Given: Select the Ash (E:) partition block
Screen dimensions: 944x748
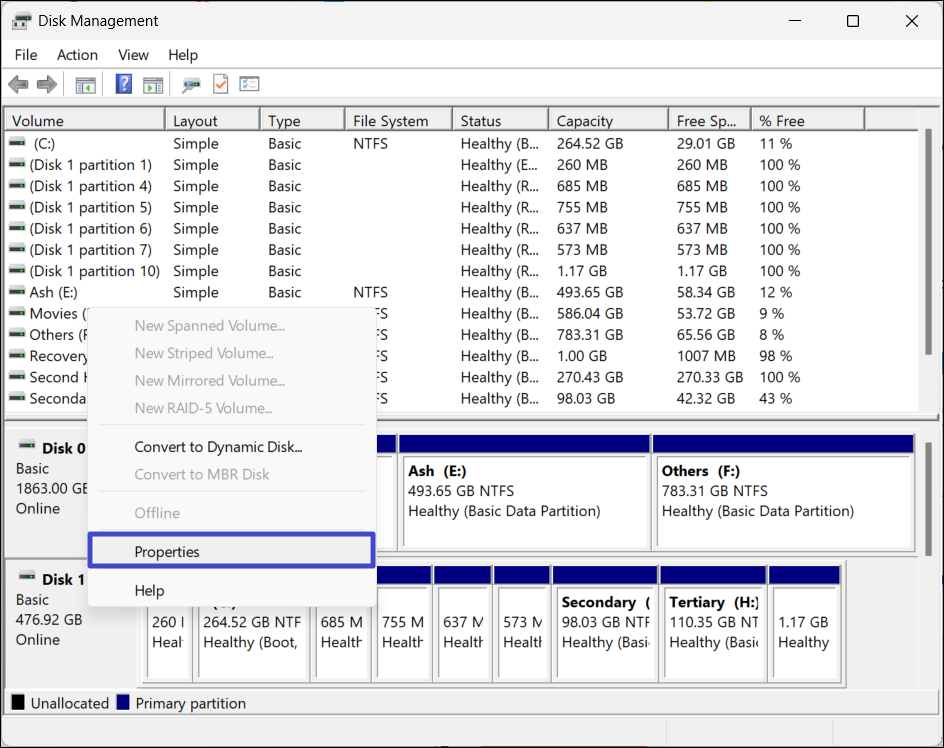Looking at the screenshot, I should click(x=524, y=500).
